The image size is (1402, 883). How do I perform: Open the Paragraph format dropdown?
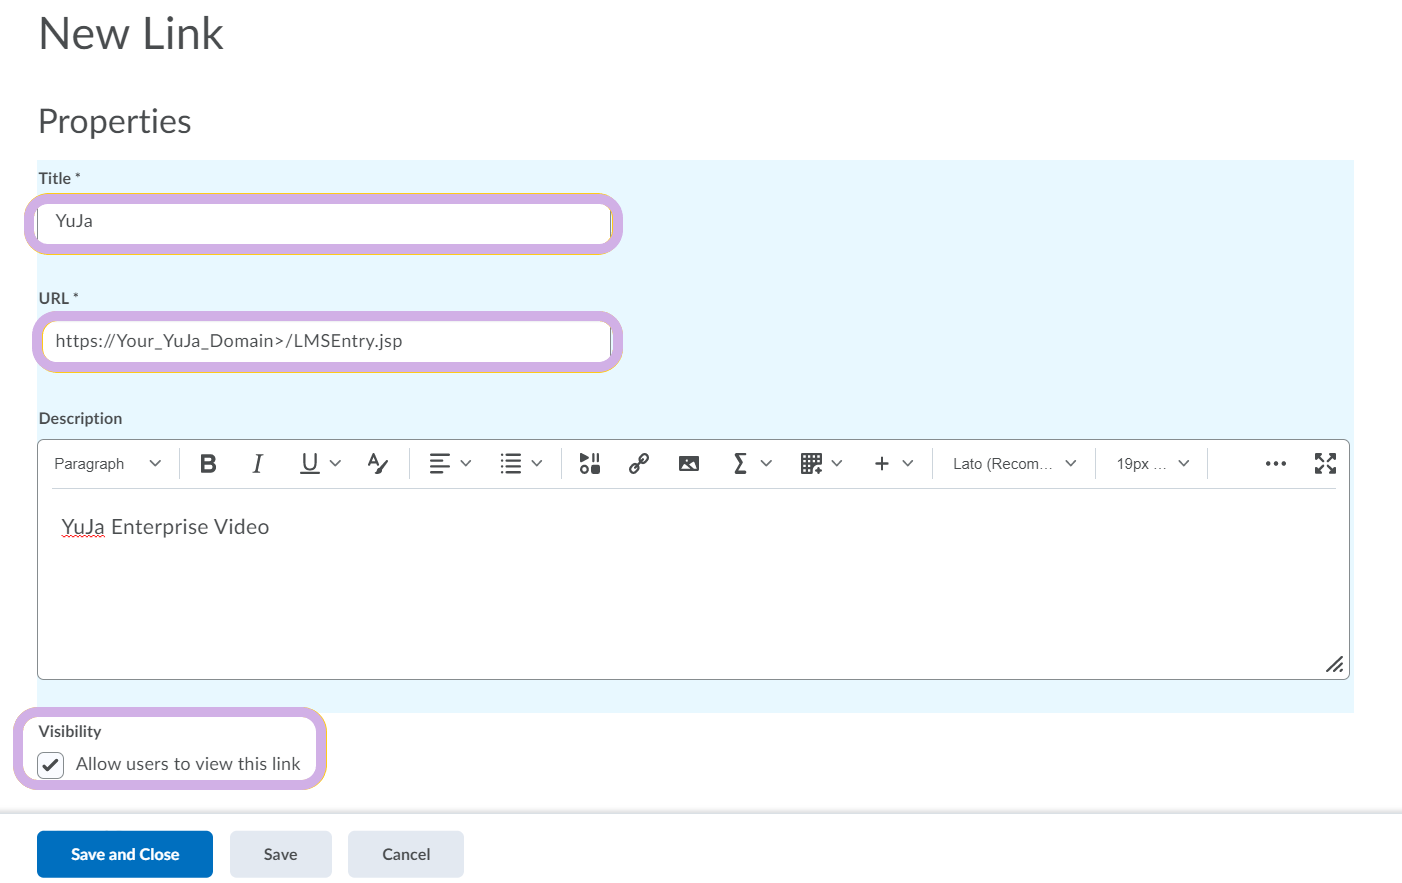point(108,464)
